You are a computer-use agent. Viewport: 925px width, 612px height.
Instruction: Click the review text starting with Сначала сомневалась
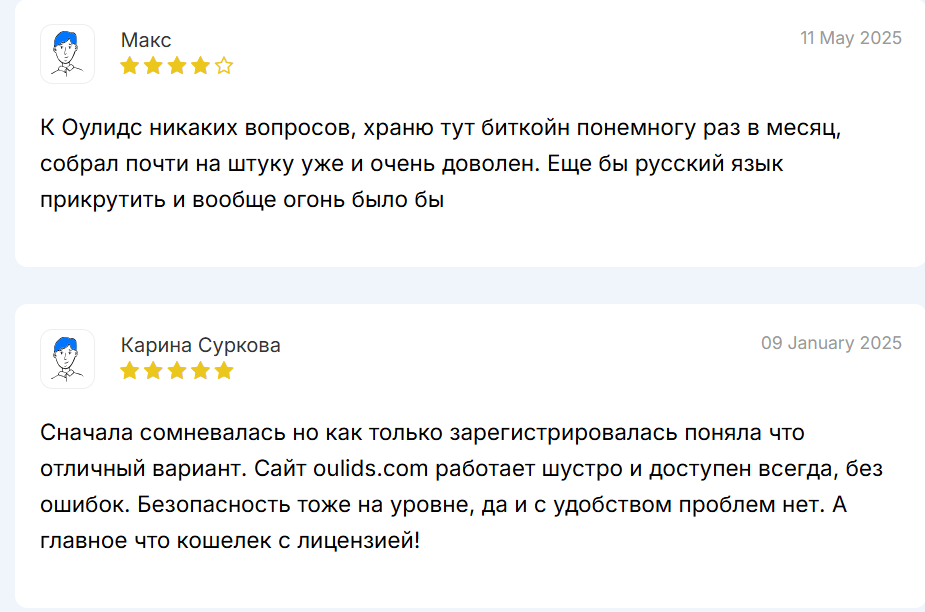pyautogui.click(x=422, y=433)
